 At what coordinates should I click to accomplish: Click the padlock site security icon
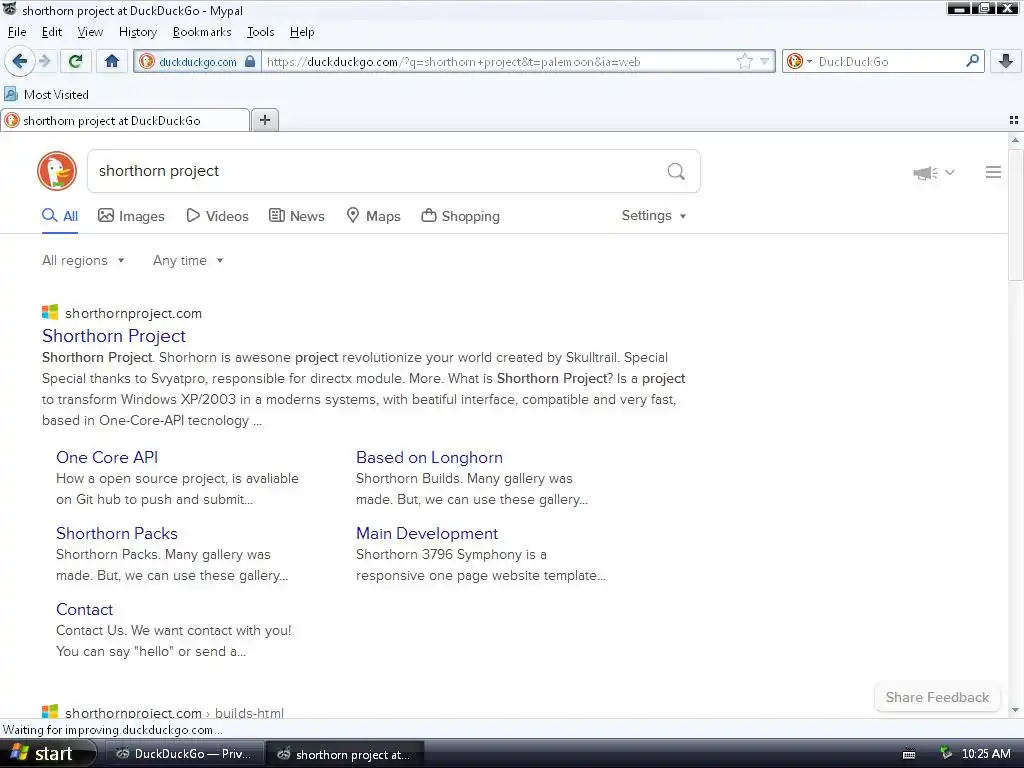click(249, 61)
